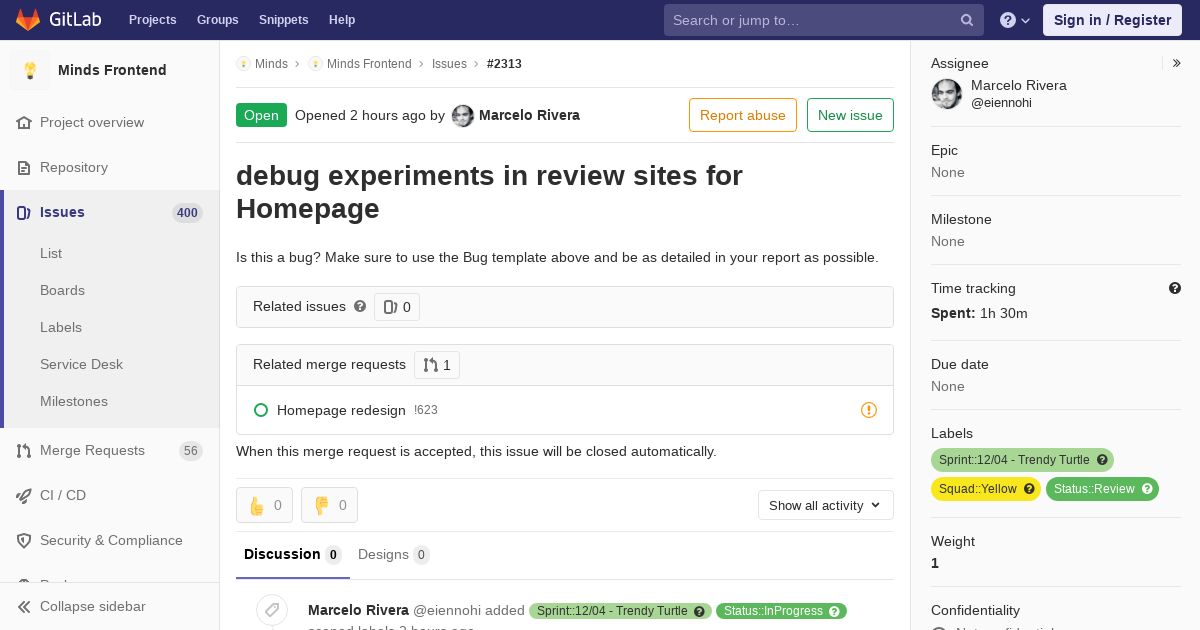Select the Discussion tab
This screenshot has width=1200, height=630.
coord(292,554)
